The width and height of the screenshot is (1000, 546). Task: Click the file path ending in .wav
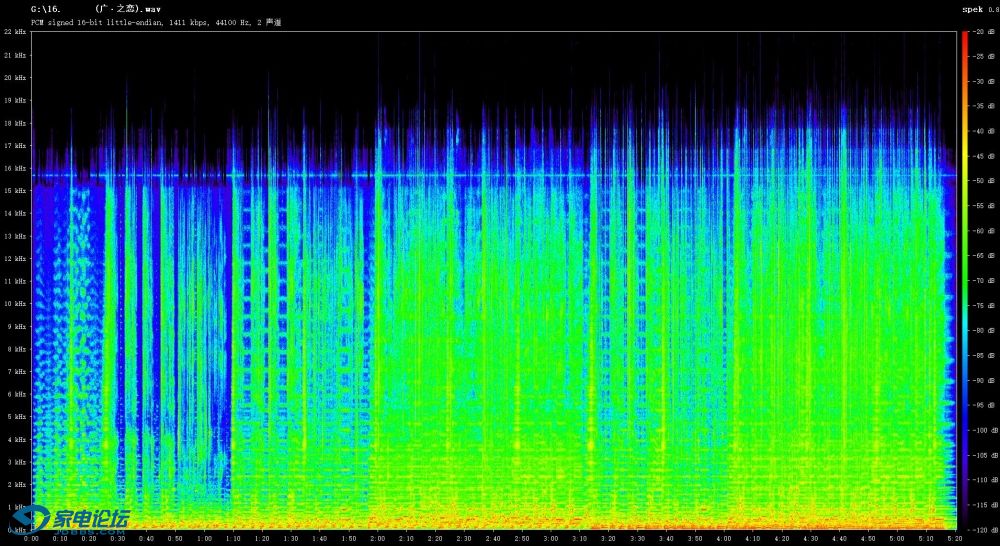[95, 10]
